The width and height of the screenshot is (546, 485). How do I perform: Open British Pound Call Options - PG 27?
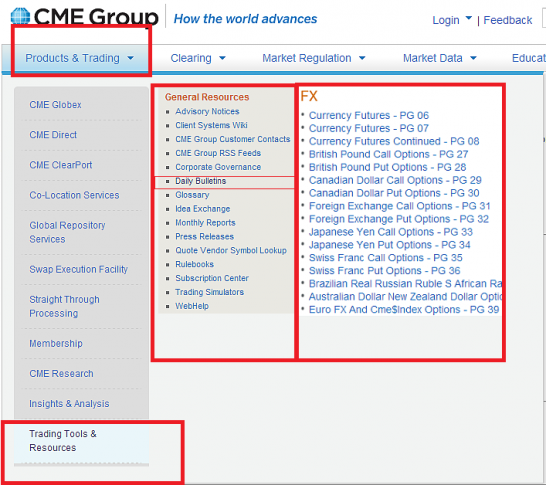click(x=388, y=154)
